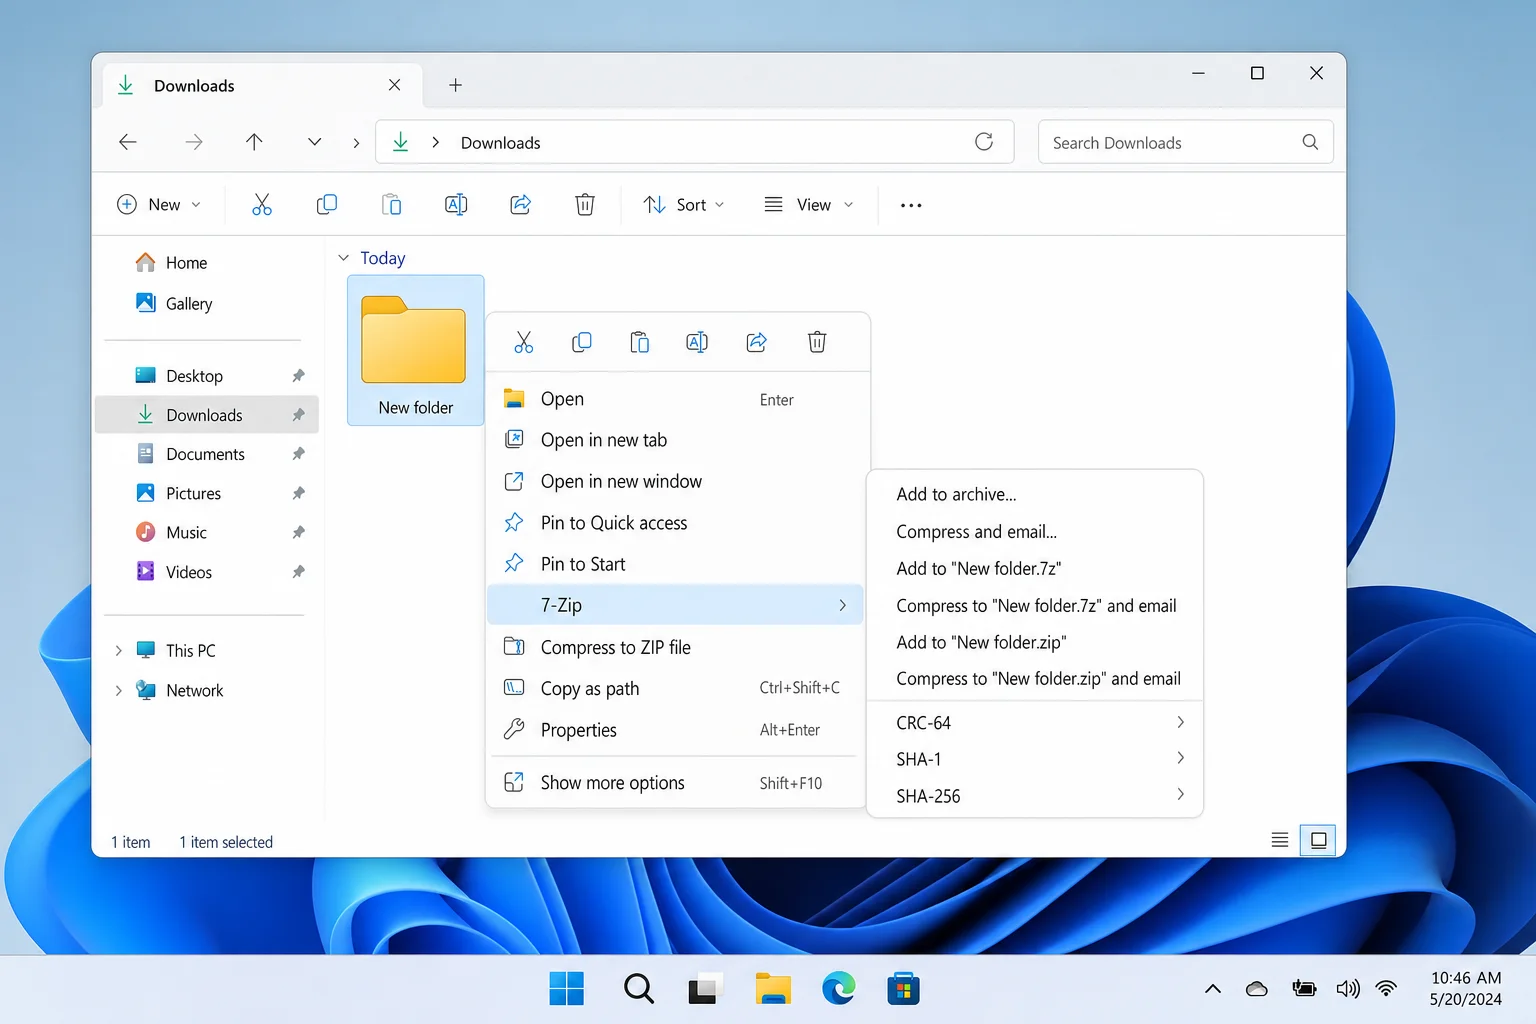Viewport: 1536px width, 1024px height.
Task: Click the Rename icon in the main toolbar
Action: click(456, 205)
